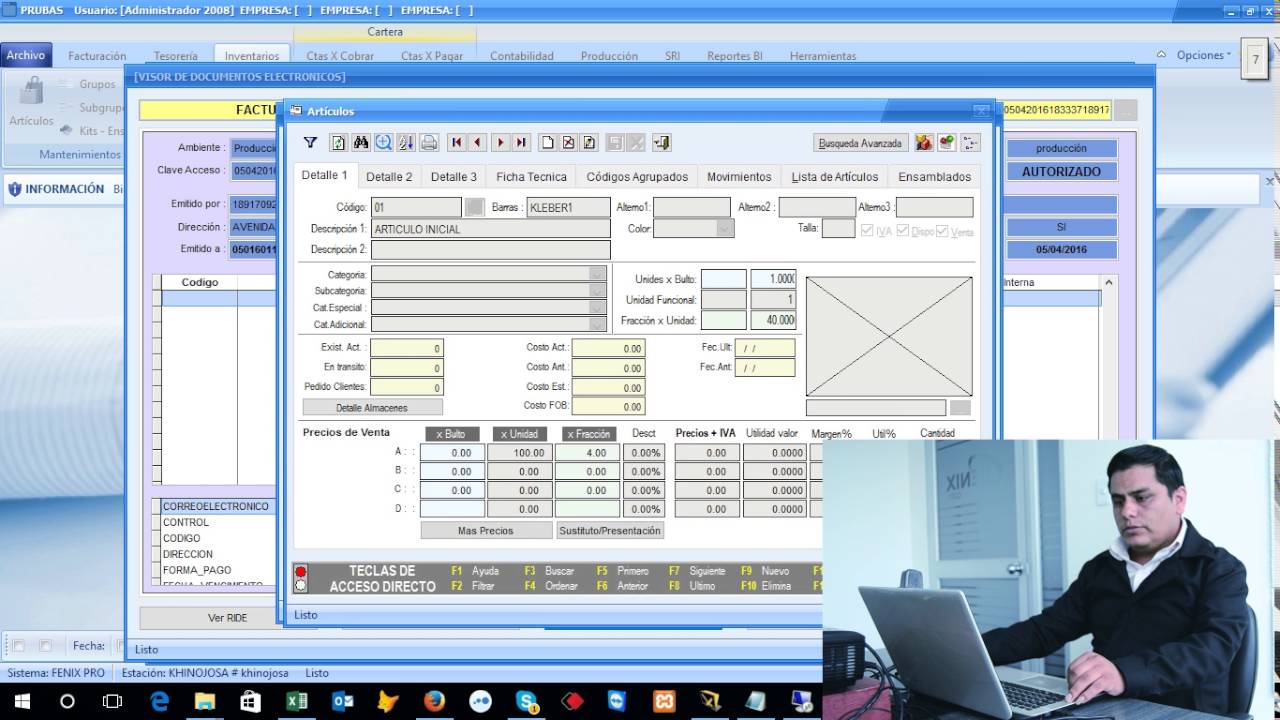Click the article image placeholder box
The height and width of the screenshot is (720, 1280).
tap(889, 336)
